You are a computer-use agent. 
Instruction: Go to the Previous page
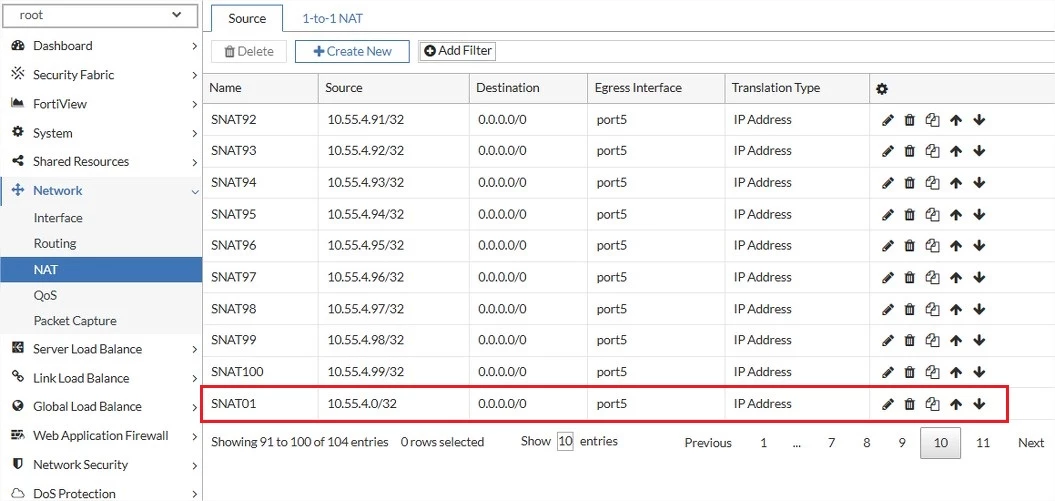tap(708, 442)
